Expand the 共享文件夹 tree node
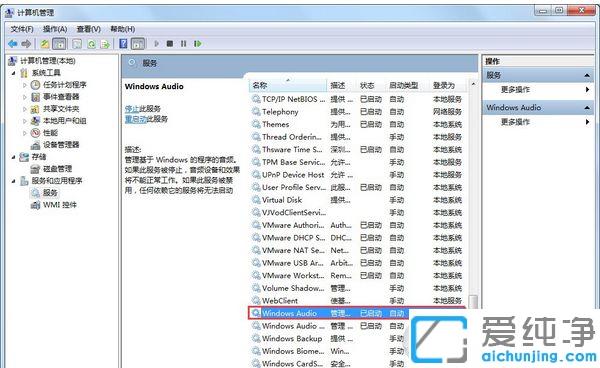600x368 pixels. pos(24,109)
